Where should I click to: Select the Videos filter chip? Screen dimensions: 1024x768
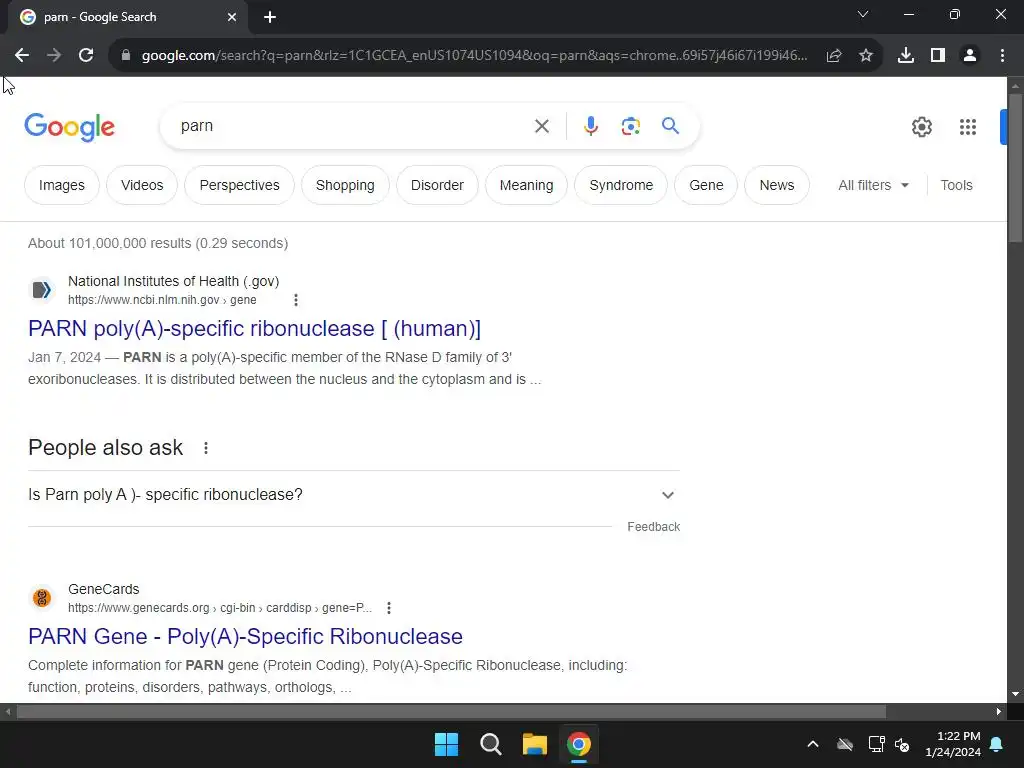point(142,185)
